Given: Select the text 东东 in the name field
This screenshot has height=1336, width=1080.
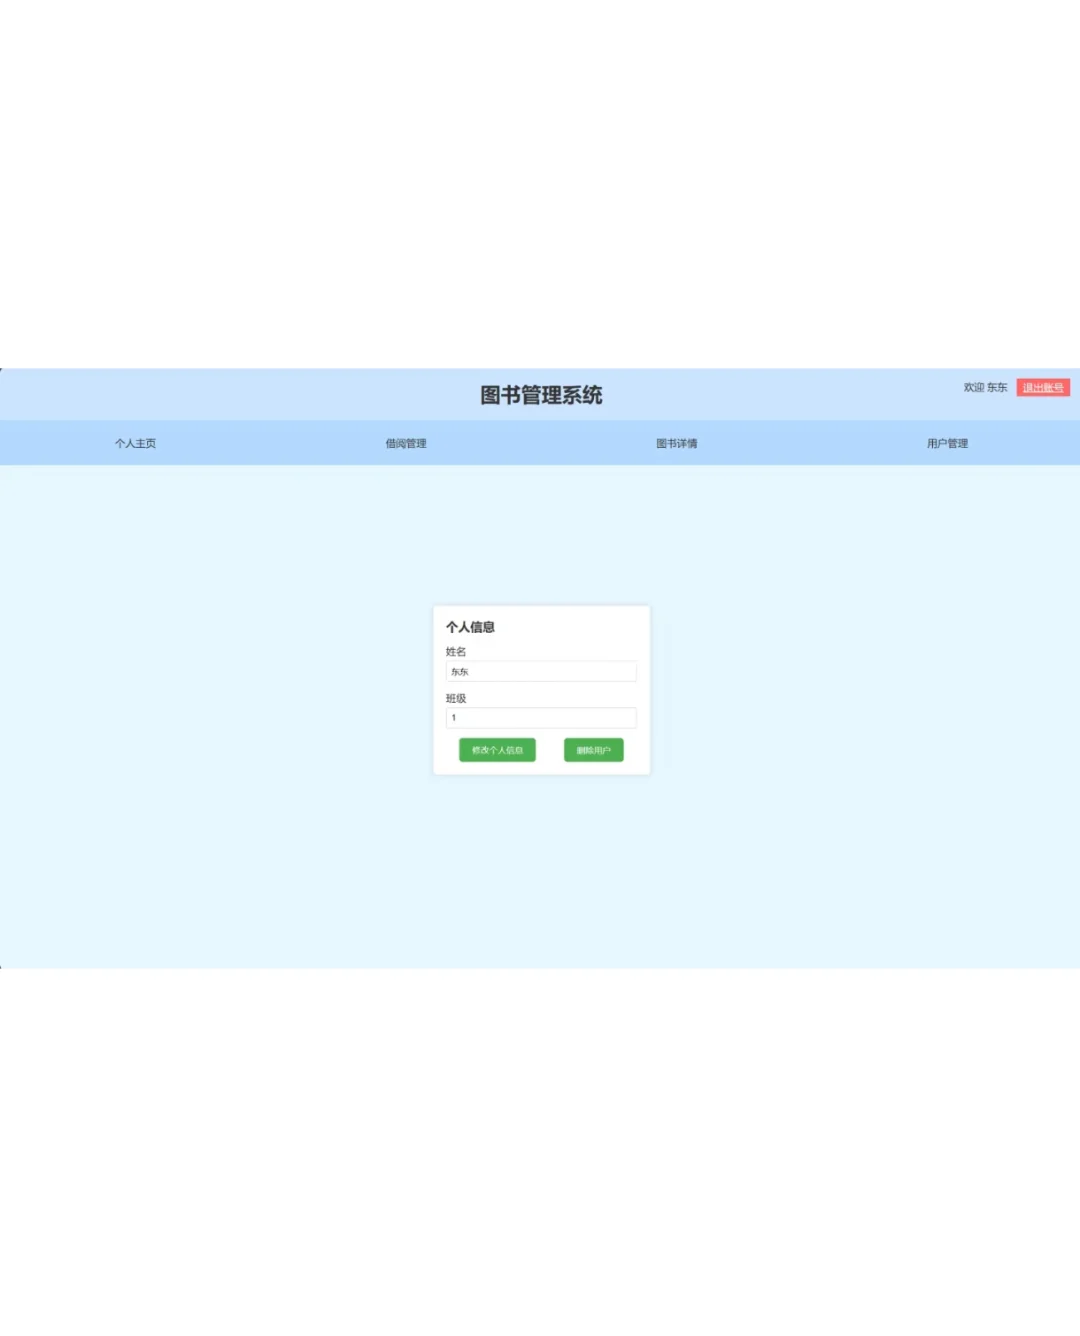Looking at the screenshot, I should tap(460, 671).
